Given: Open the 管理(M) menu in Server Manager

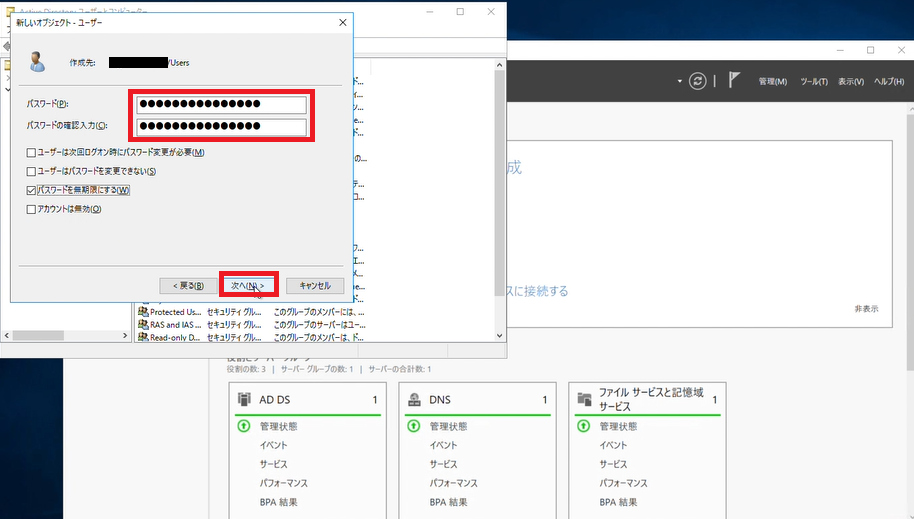Looking at the screenshot, I should tap(773, 82).
